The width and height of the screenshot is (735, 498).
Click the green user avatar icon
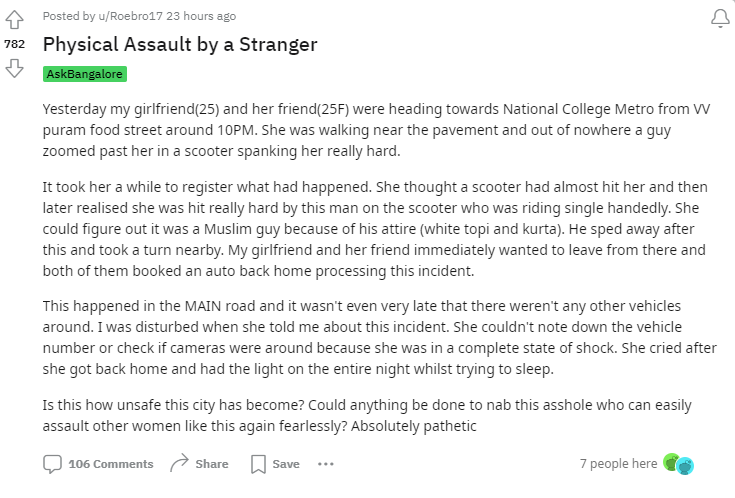[x=671, y=462]
